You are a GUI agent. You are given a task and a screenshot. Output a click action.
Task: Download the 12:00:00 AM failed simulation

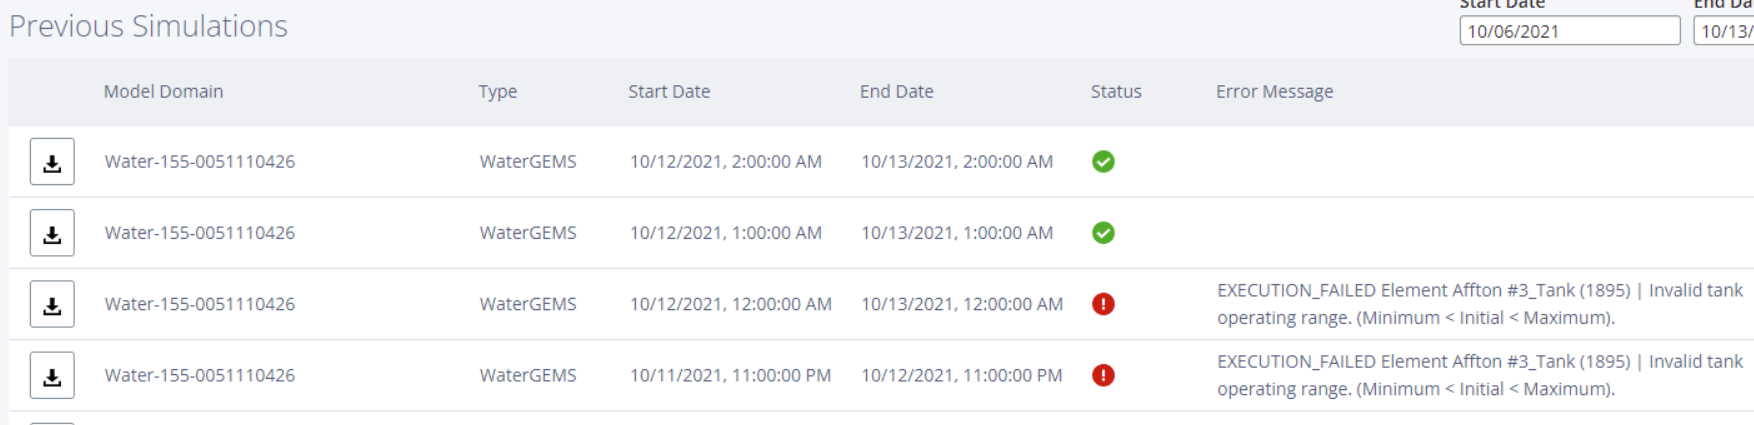tap(52, 304)
